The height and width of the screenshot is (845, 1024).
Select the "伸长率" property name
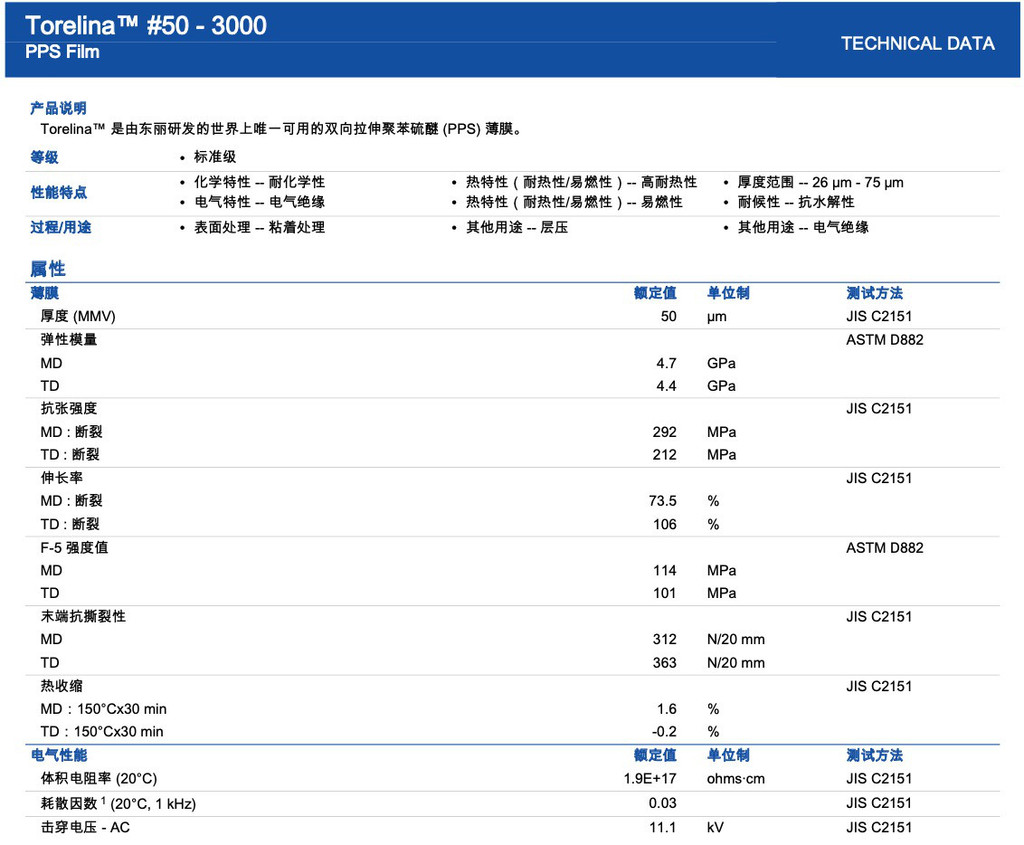[x=61, y=478]
